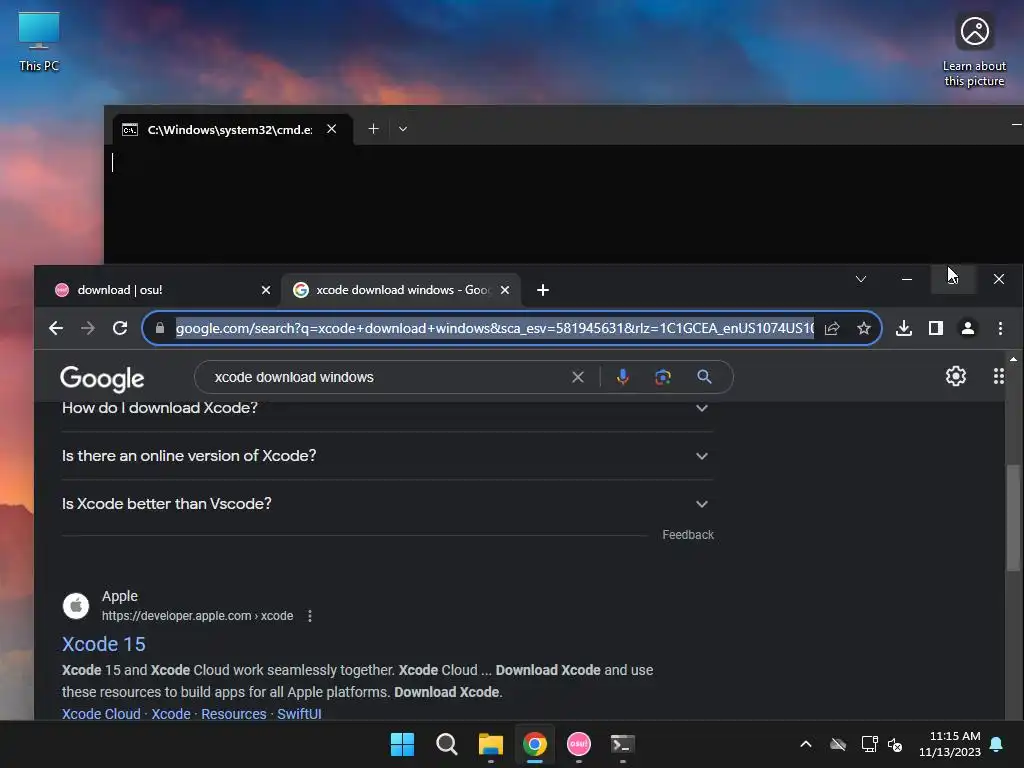The width and height of the screenshot is (1024, 768).
Task: Open File Explorer from the taskbar
Action: click(490, 744)
